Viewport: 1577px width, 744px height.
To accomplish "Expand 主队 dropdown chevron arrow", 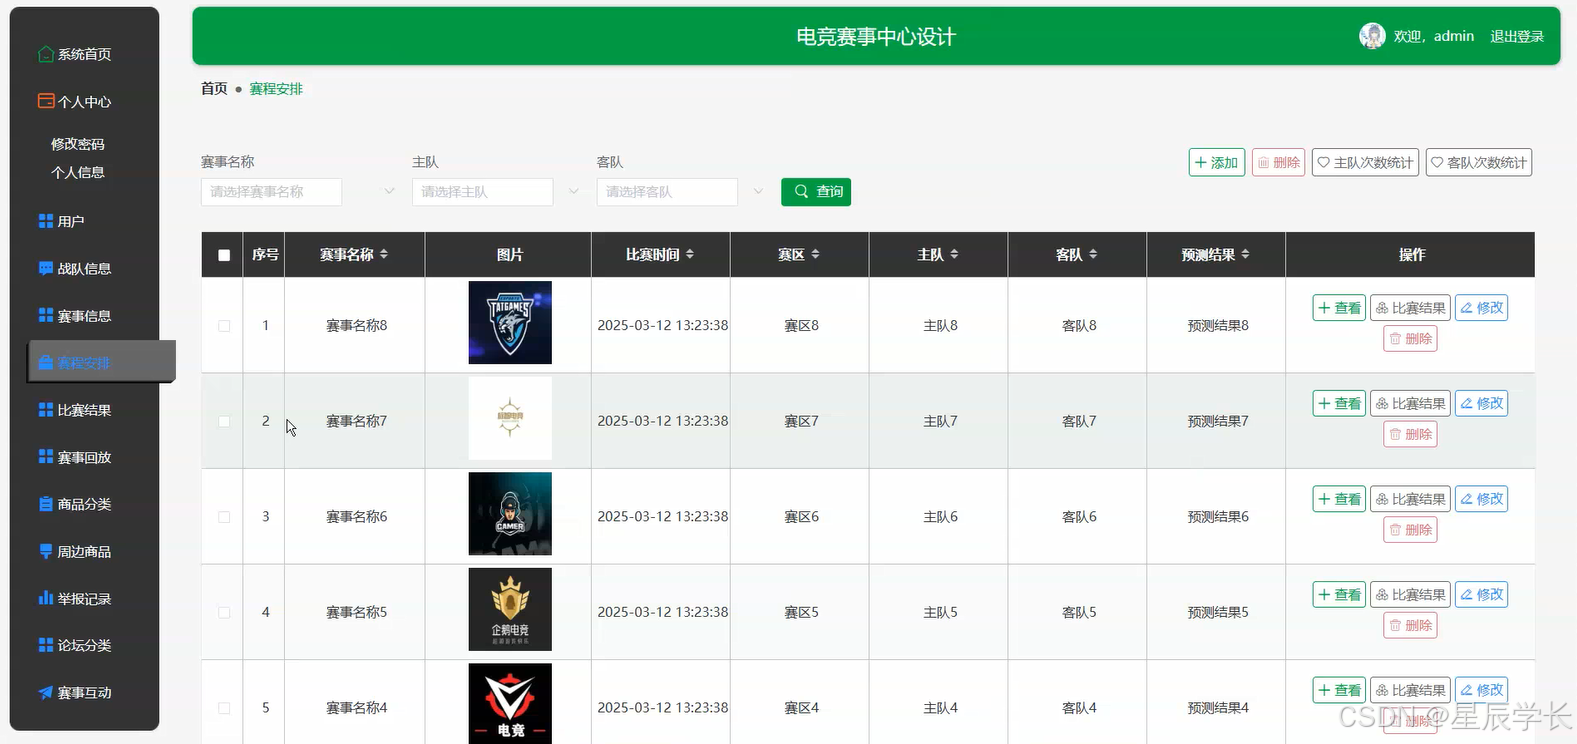I will pos(574,191).
